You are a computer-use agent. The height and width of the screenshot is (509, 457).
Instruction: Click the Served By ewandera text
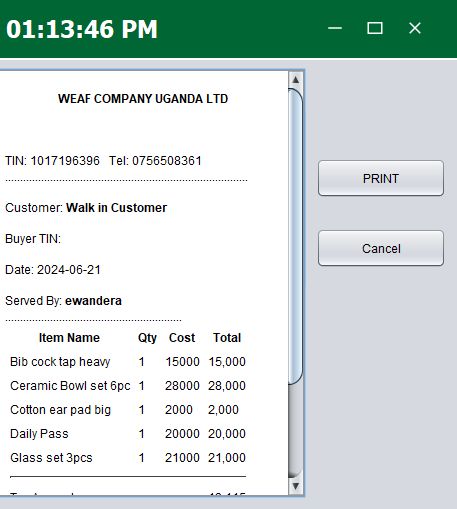63,301
